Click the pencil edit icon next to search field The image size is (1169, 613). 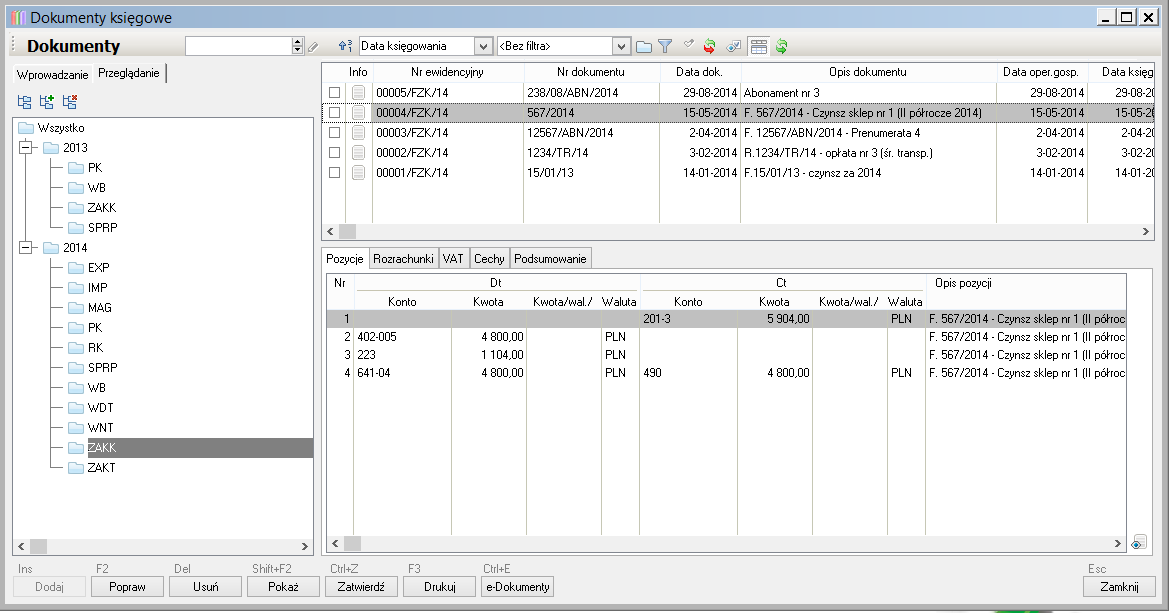click(313, 47)
